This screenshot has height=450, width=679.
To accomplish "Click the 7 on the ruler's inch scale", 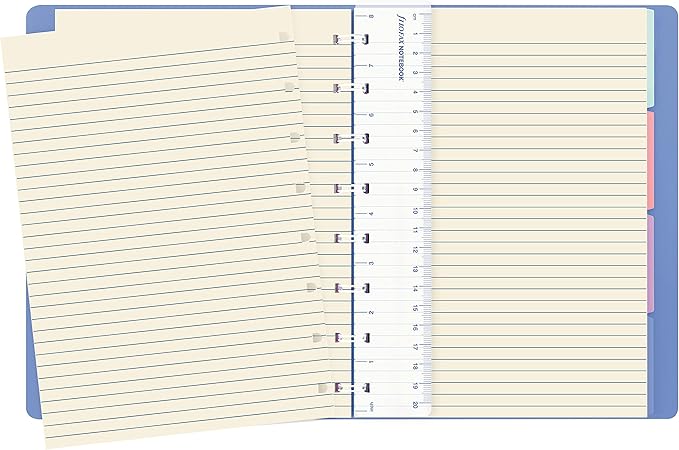I will [x=371, y=66].
